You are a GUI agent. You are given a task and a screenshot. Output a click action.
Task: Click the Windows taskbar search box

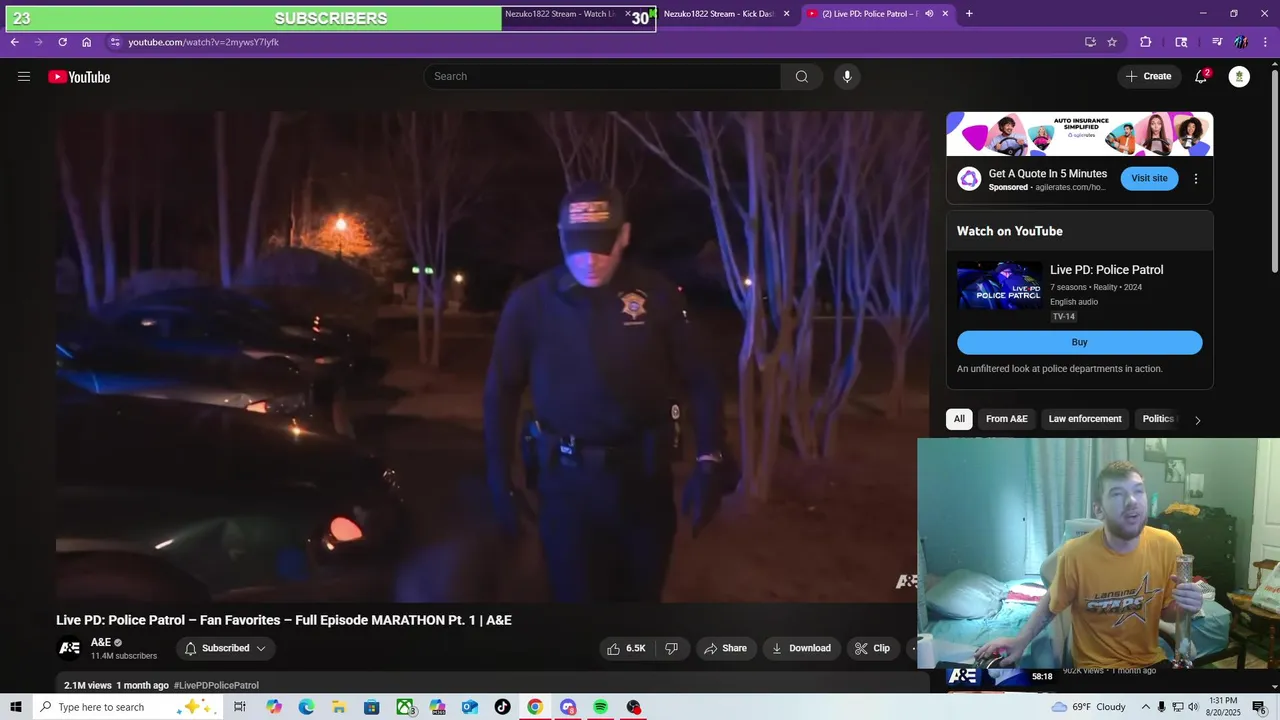click(x=128, y=707)
